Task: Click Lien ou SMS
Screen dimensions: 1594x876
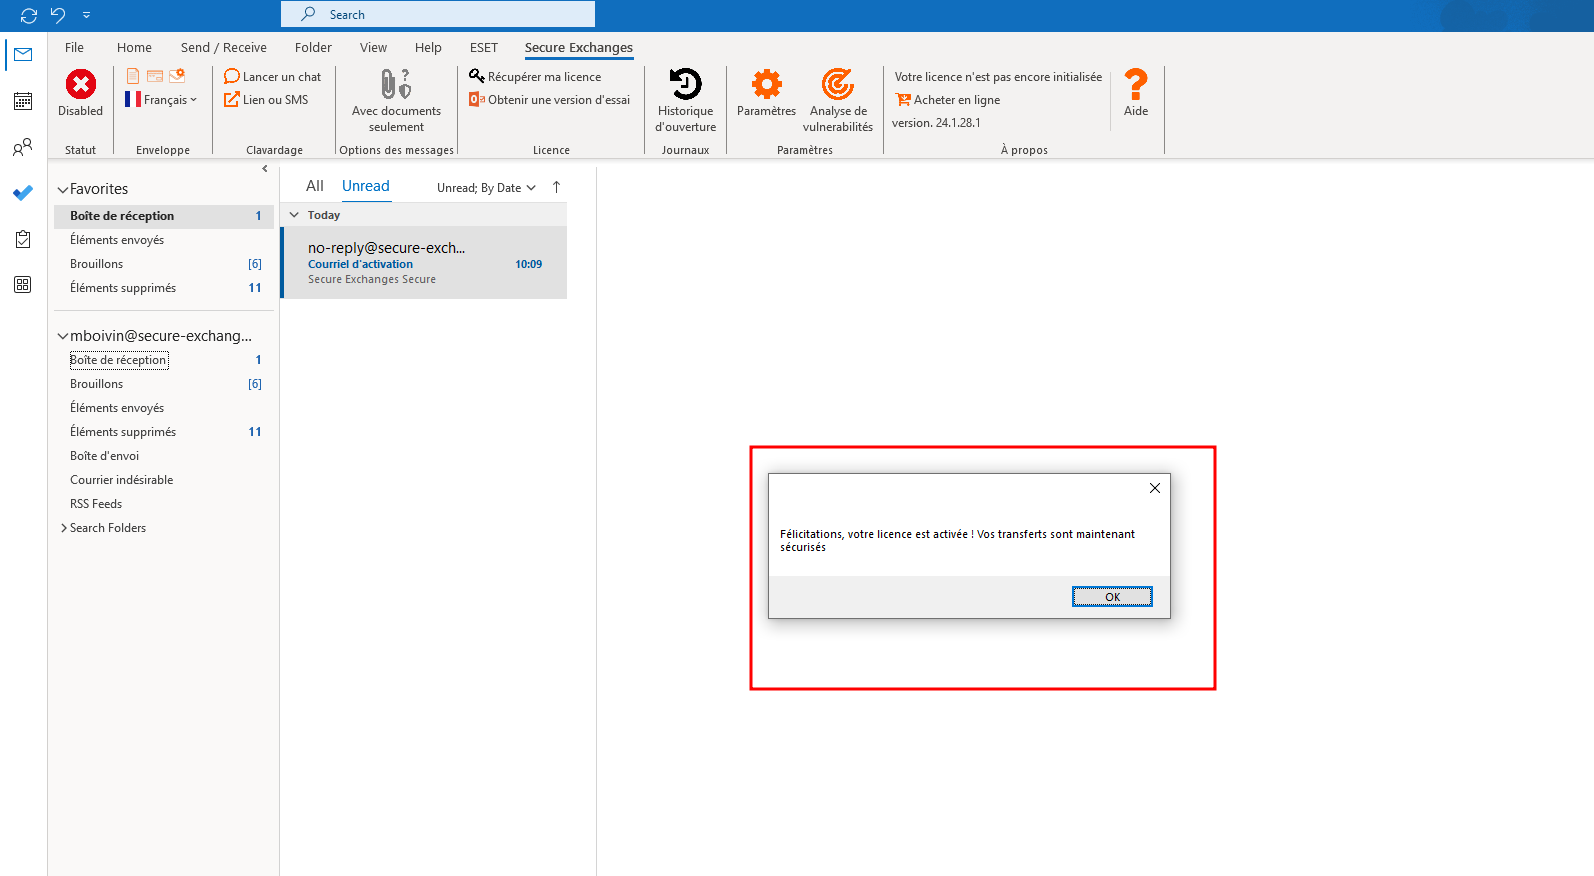Action: [x=266, y=100]
